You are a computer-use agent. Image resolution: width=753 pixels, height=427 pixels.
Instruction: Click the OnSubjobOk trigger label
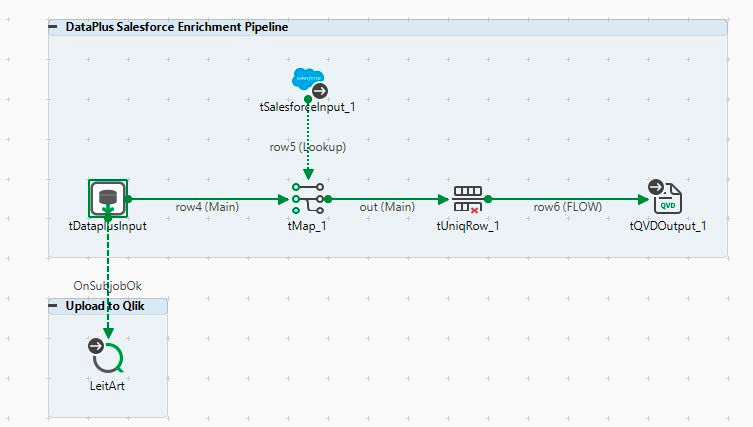108,286
